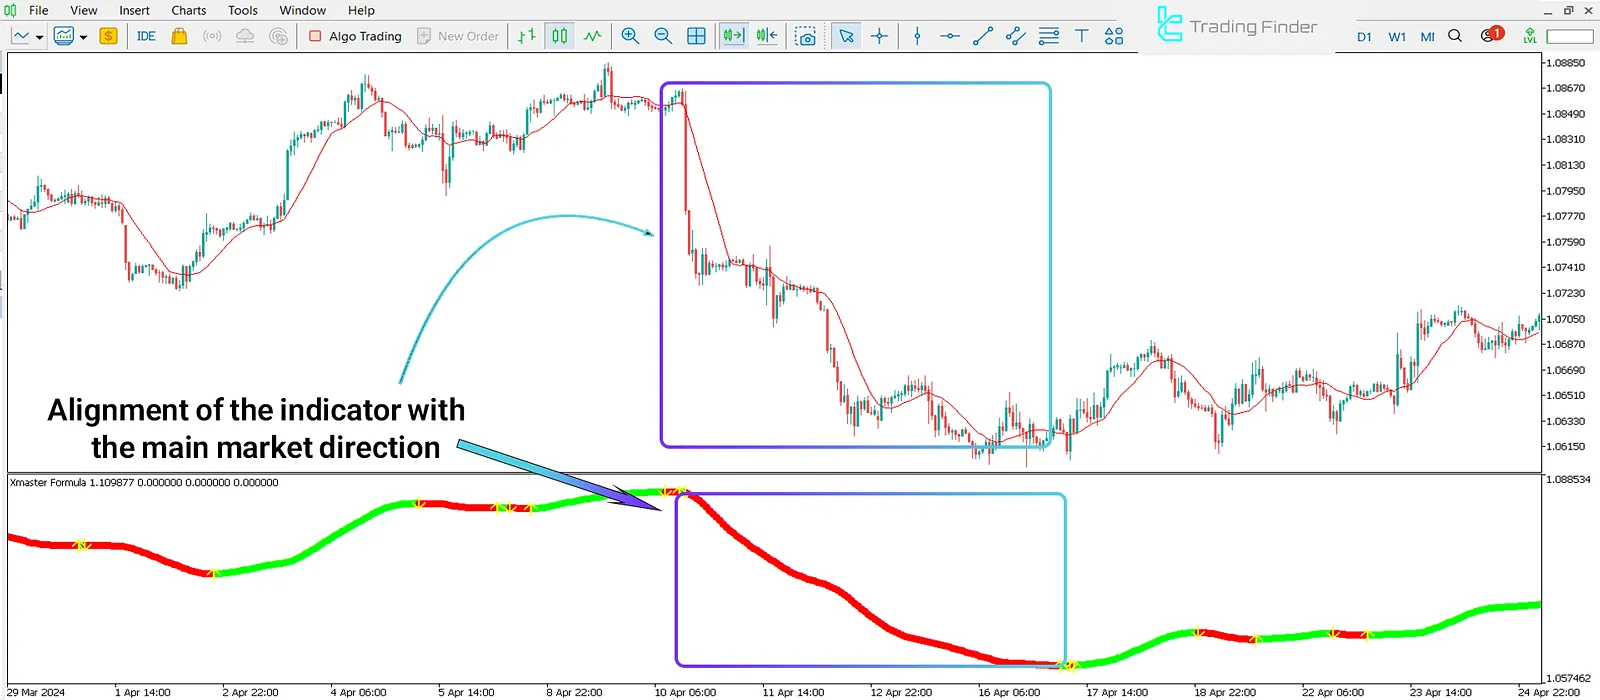Click the Algo Trading button
The height and width of the screenshot is (700, 1600).
(x=355, y=36)
